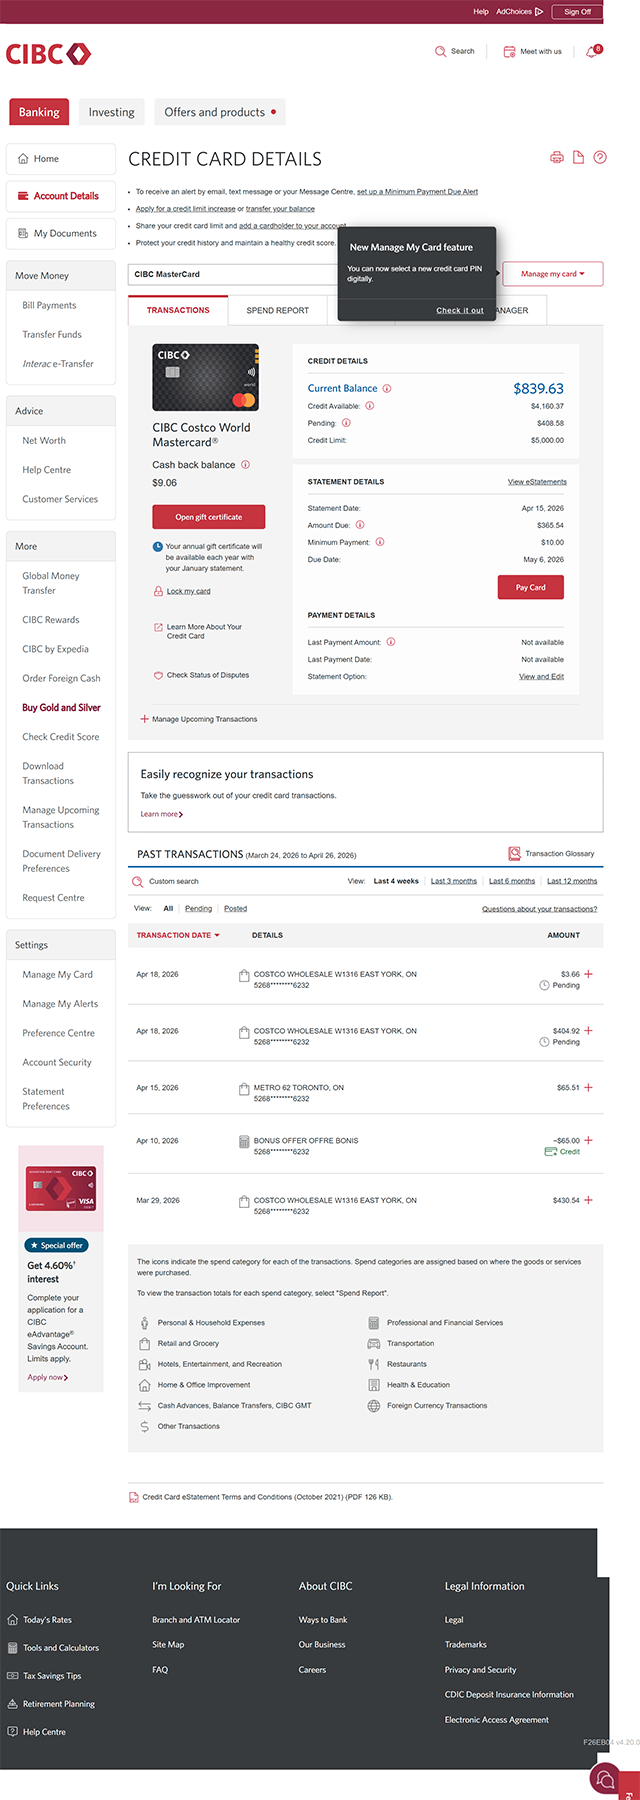The width and height of the screenshot is (640, 1800).
Task: Click the Custom search field
Action: [x=174, y=881]
